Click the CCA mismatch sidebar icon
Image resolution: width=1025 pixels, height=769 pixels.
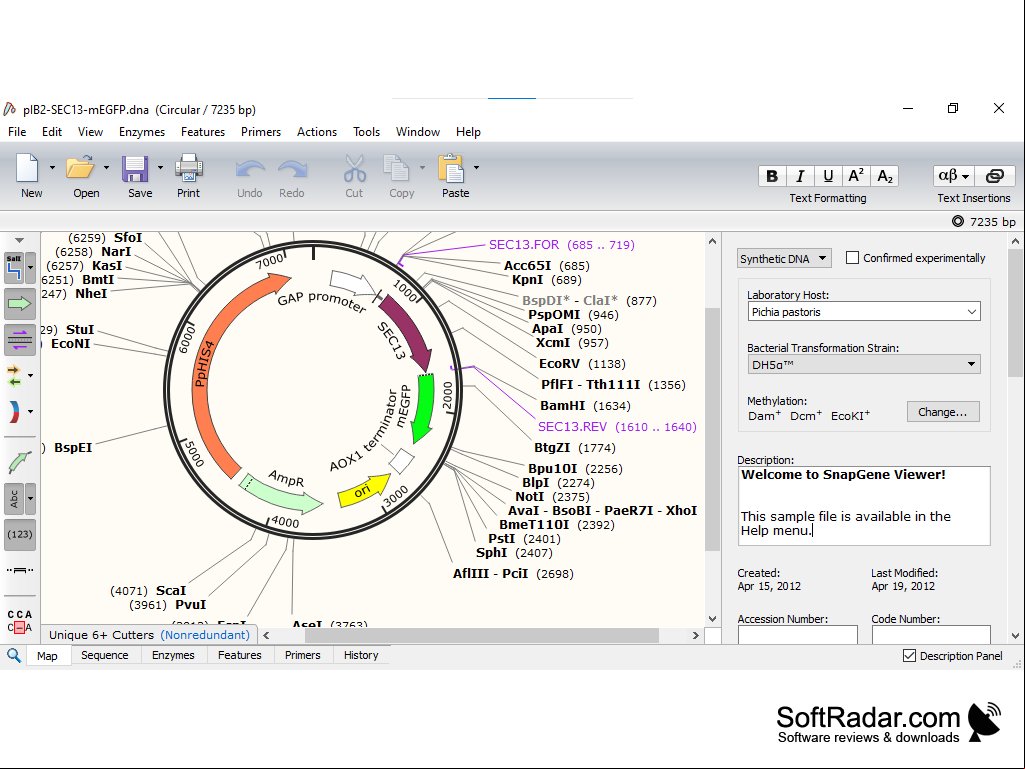(20, 621)
